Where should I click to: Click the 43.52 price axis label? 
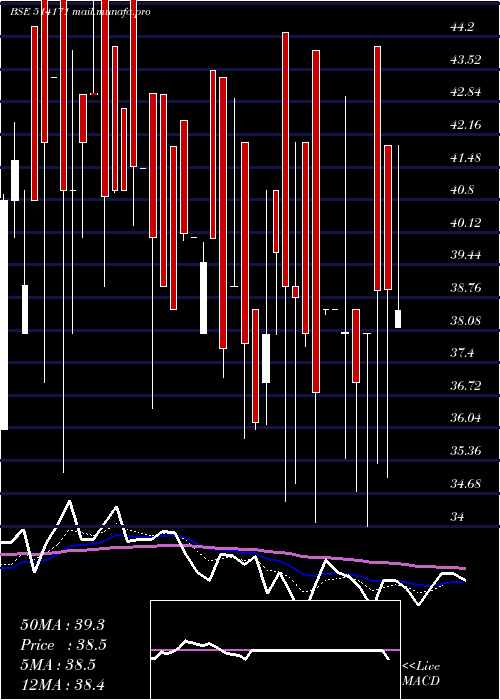click(466, 60)
